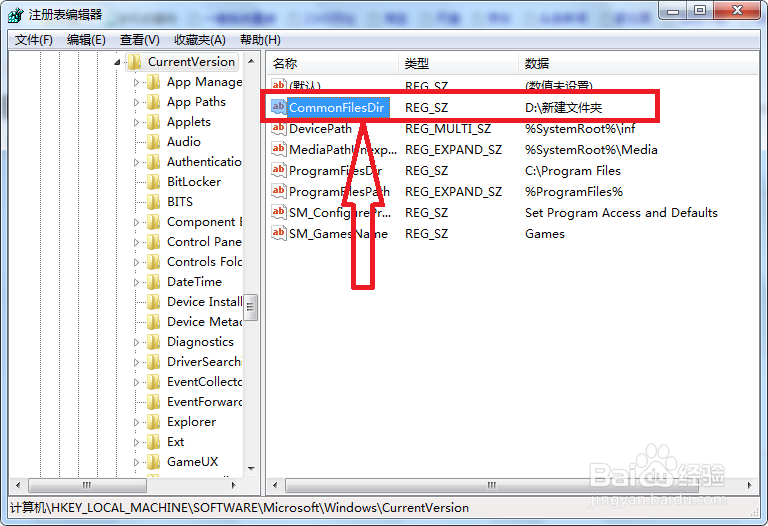768x526 pixels.
Task: Select the Control Panel tree item
Action: coord(204,242)
